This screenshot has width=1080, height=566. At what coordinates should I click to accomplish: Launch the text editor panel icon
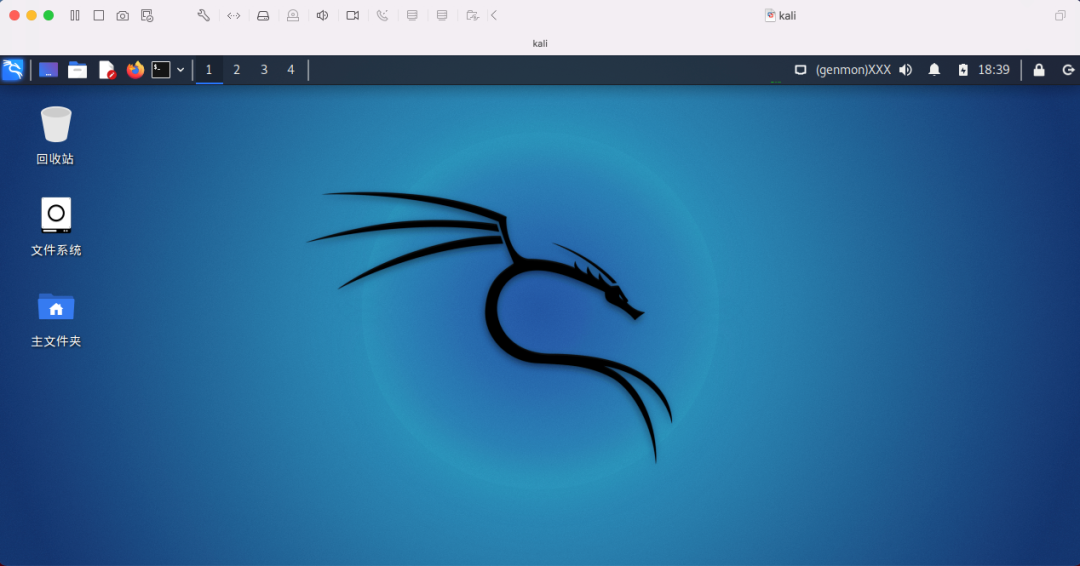point(107,70)
